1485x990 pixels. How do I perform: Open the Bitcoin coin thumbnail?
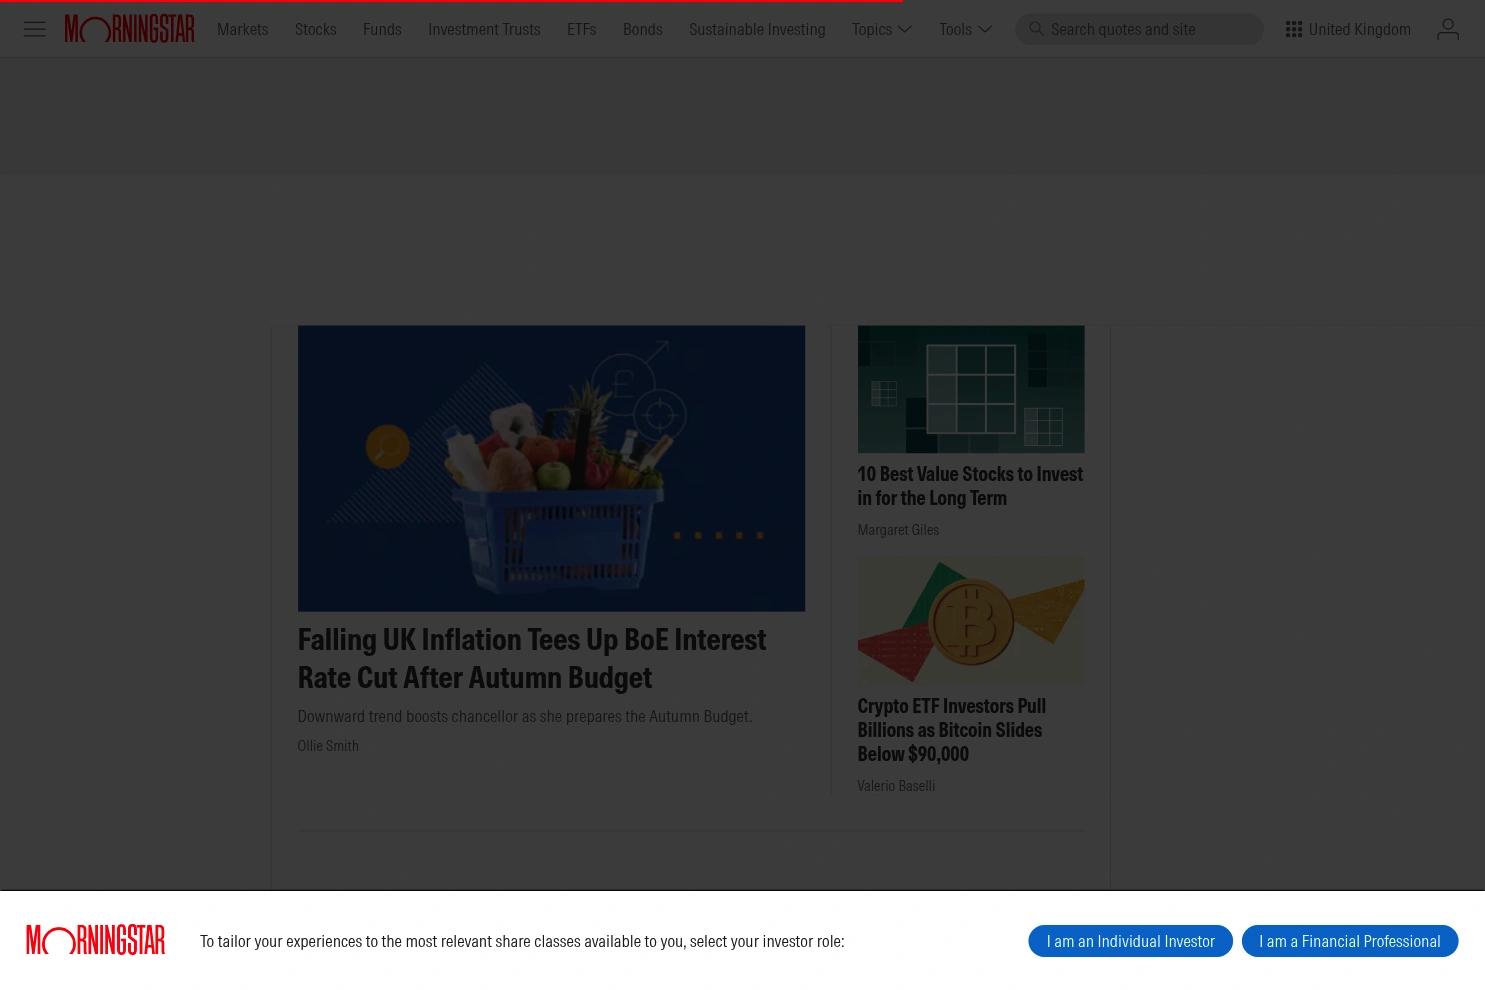tap(970, 621)
